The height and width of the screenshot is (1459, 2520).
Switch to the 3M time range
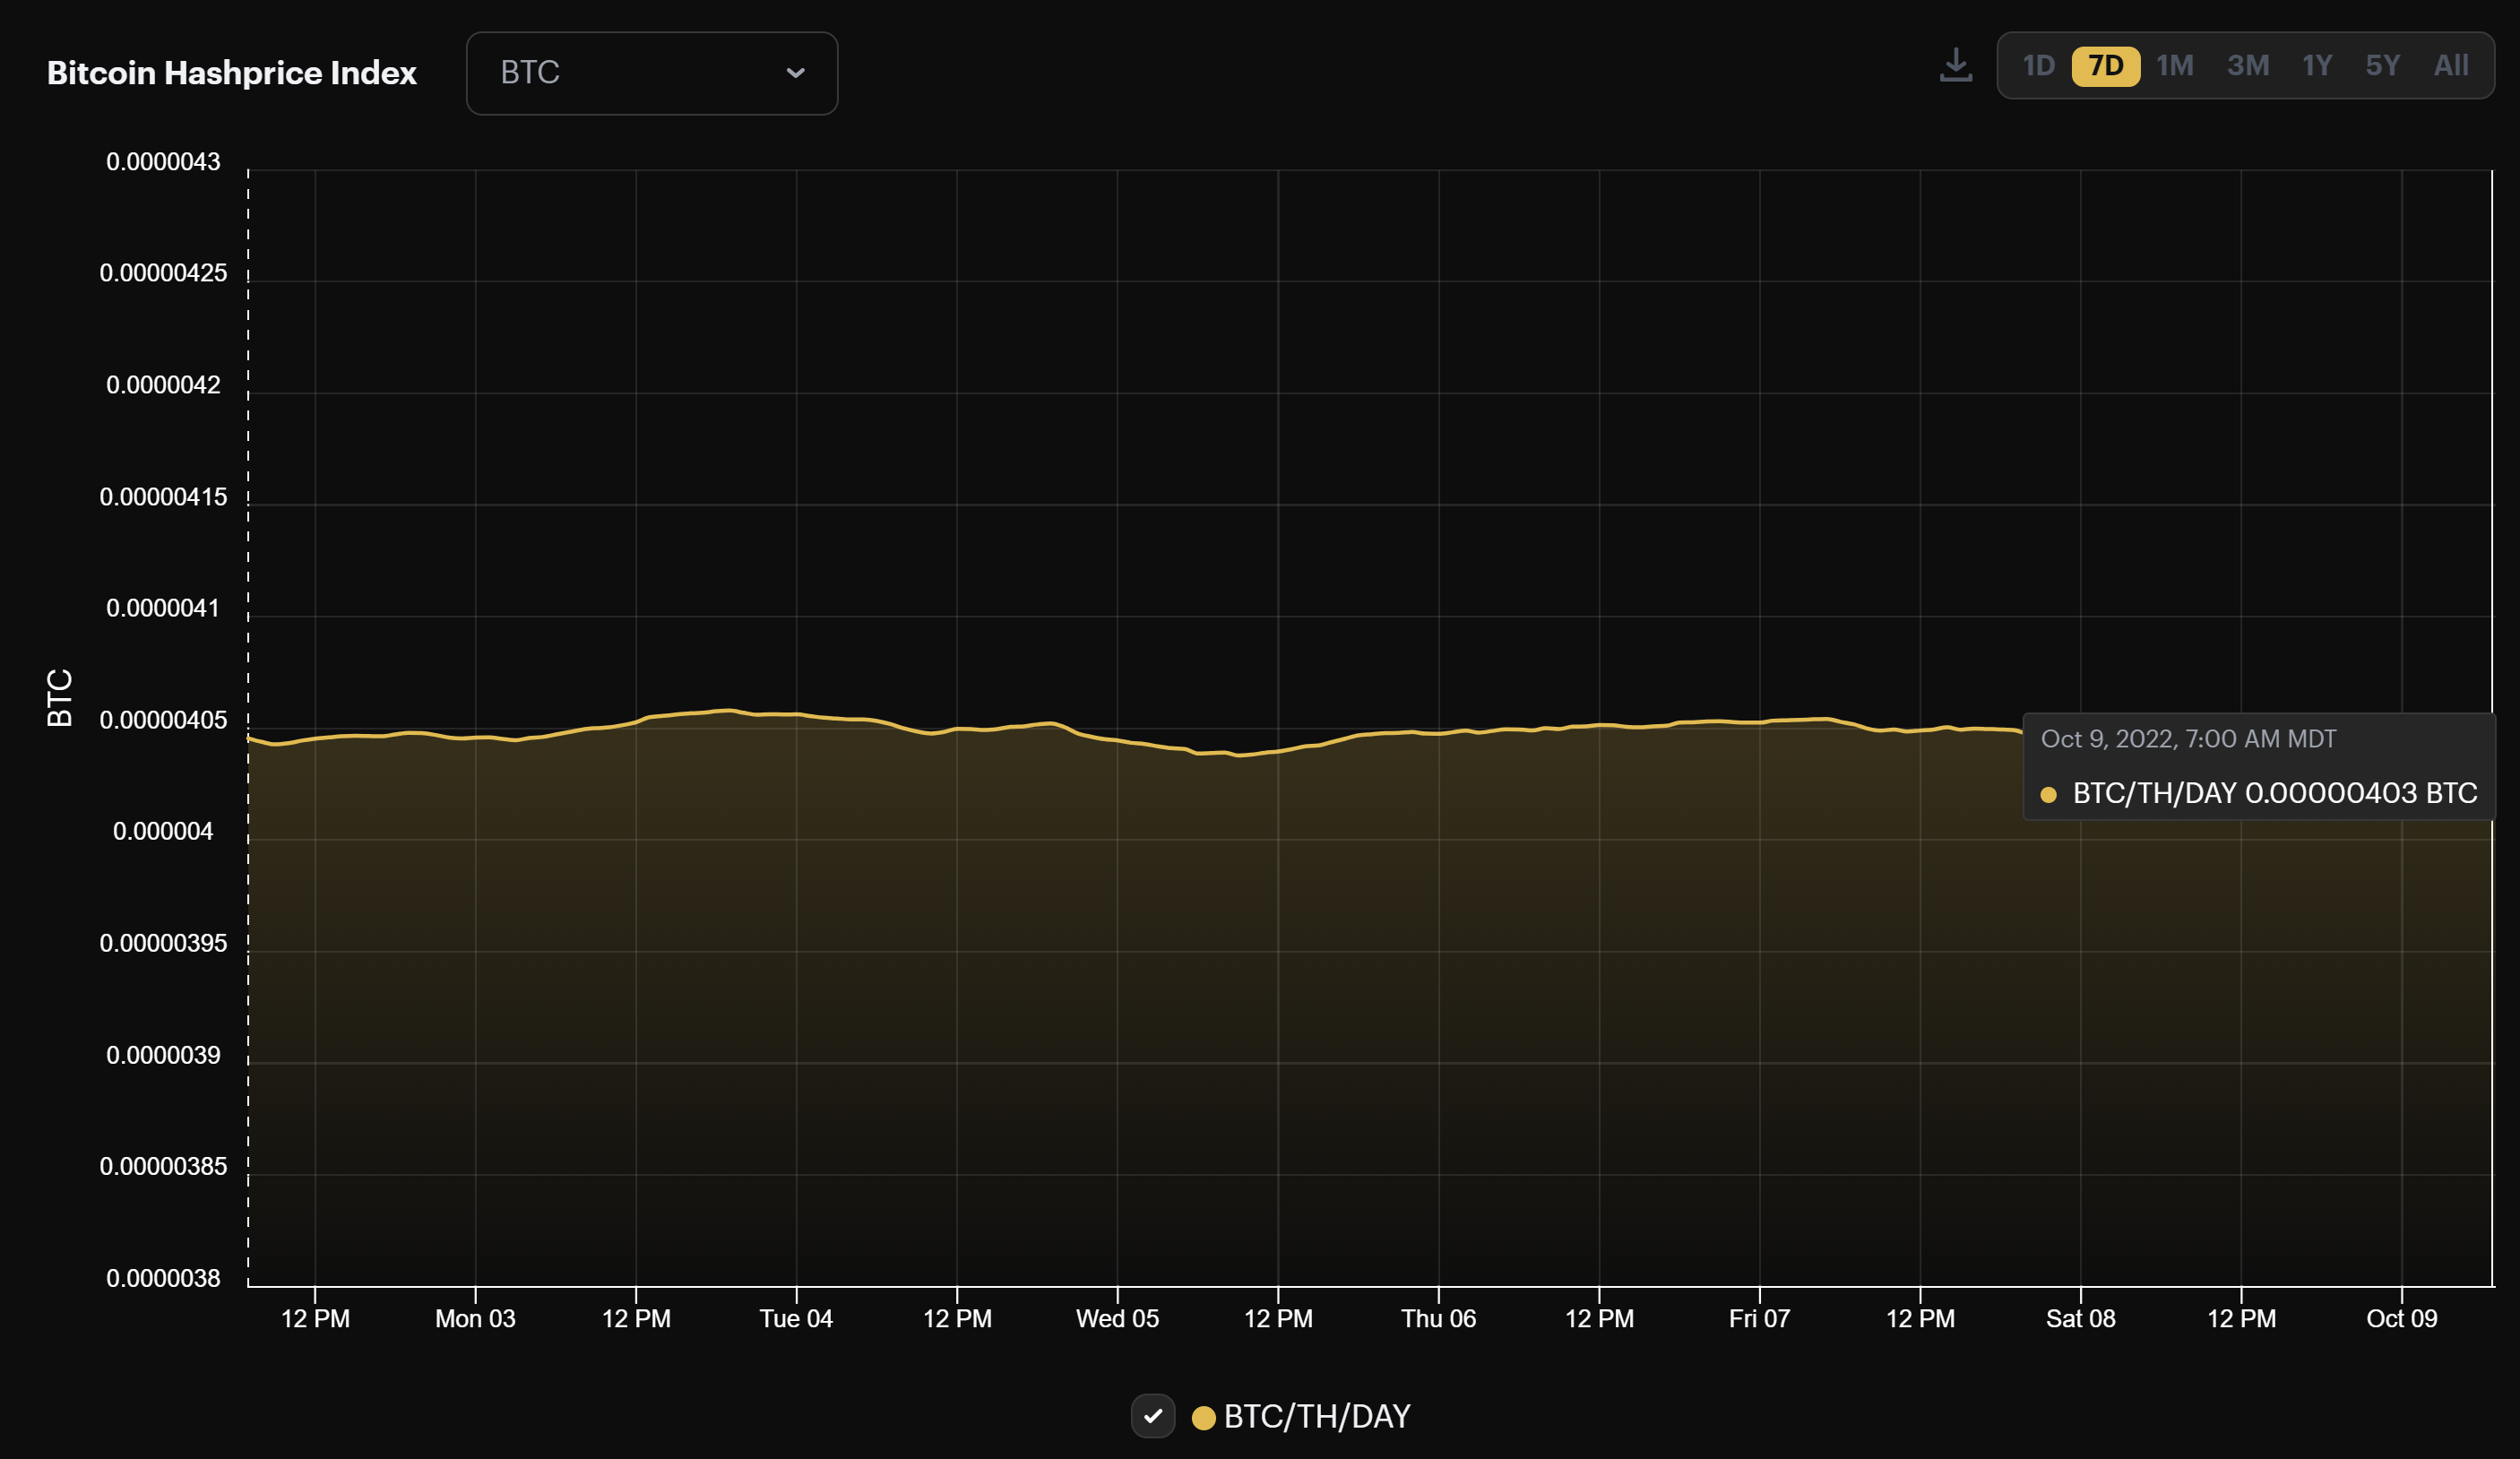pos(2247,66)
